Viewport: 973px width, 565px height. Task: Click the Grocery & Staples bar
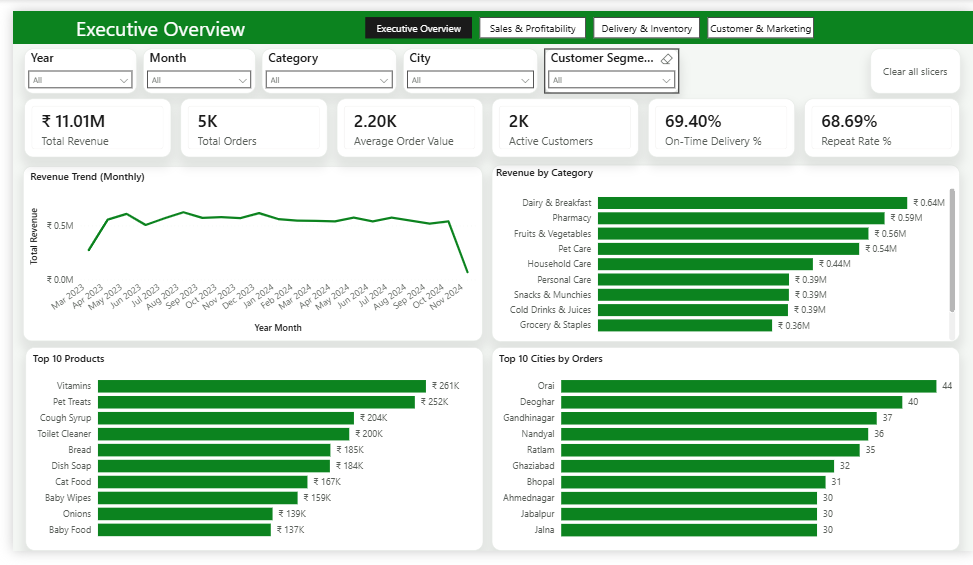(x=685, y=325)
